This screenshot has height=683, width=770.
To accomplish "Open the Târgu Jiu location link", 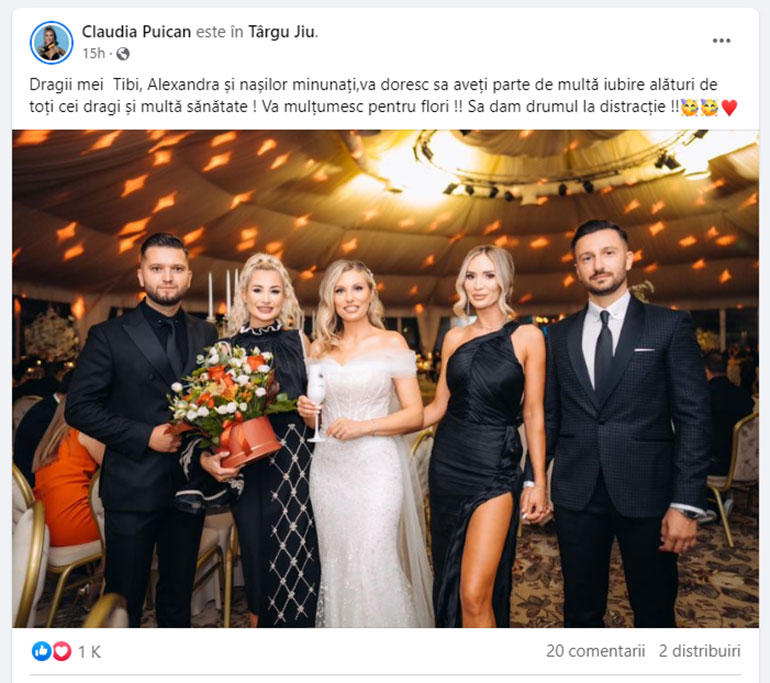I will 283,32.
